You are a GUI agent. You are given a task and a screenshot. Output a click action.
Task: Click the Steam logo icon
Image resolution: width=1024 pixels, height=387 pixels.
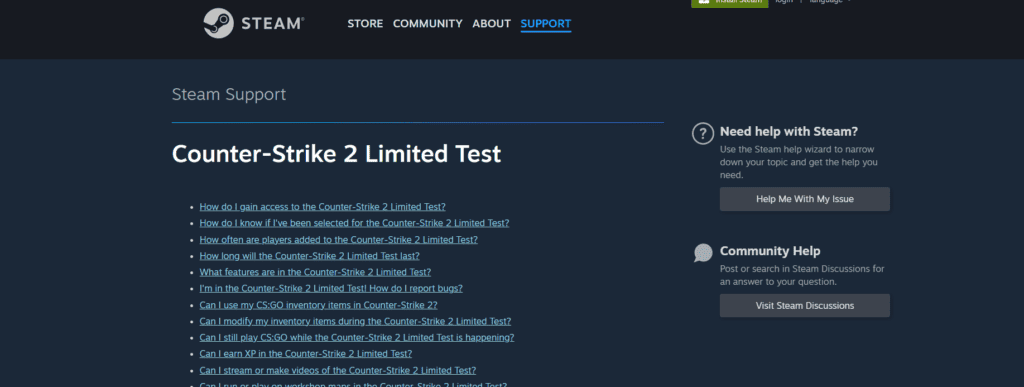[218, 23]
